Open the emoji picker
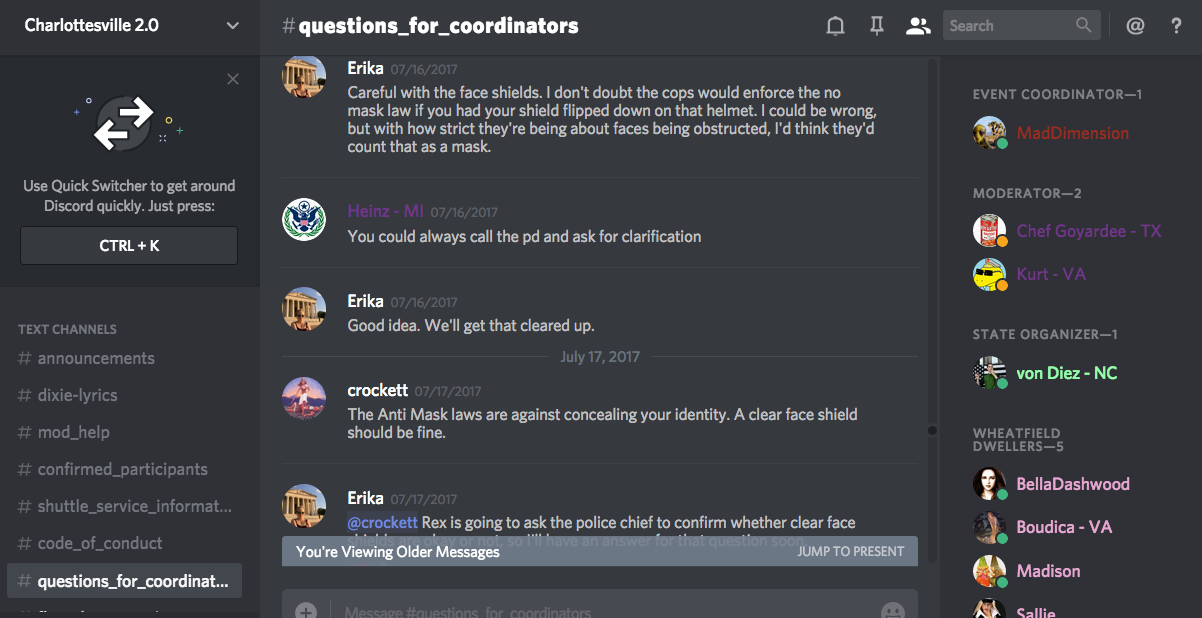 coord(892,610)
